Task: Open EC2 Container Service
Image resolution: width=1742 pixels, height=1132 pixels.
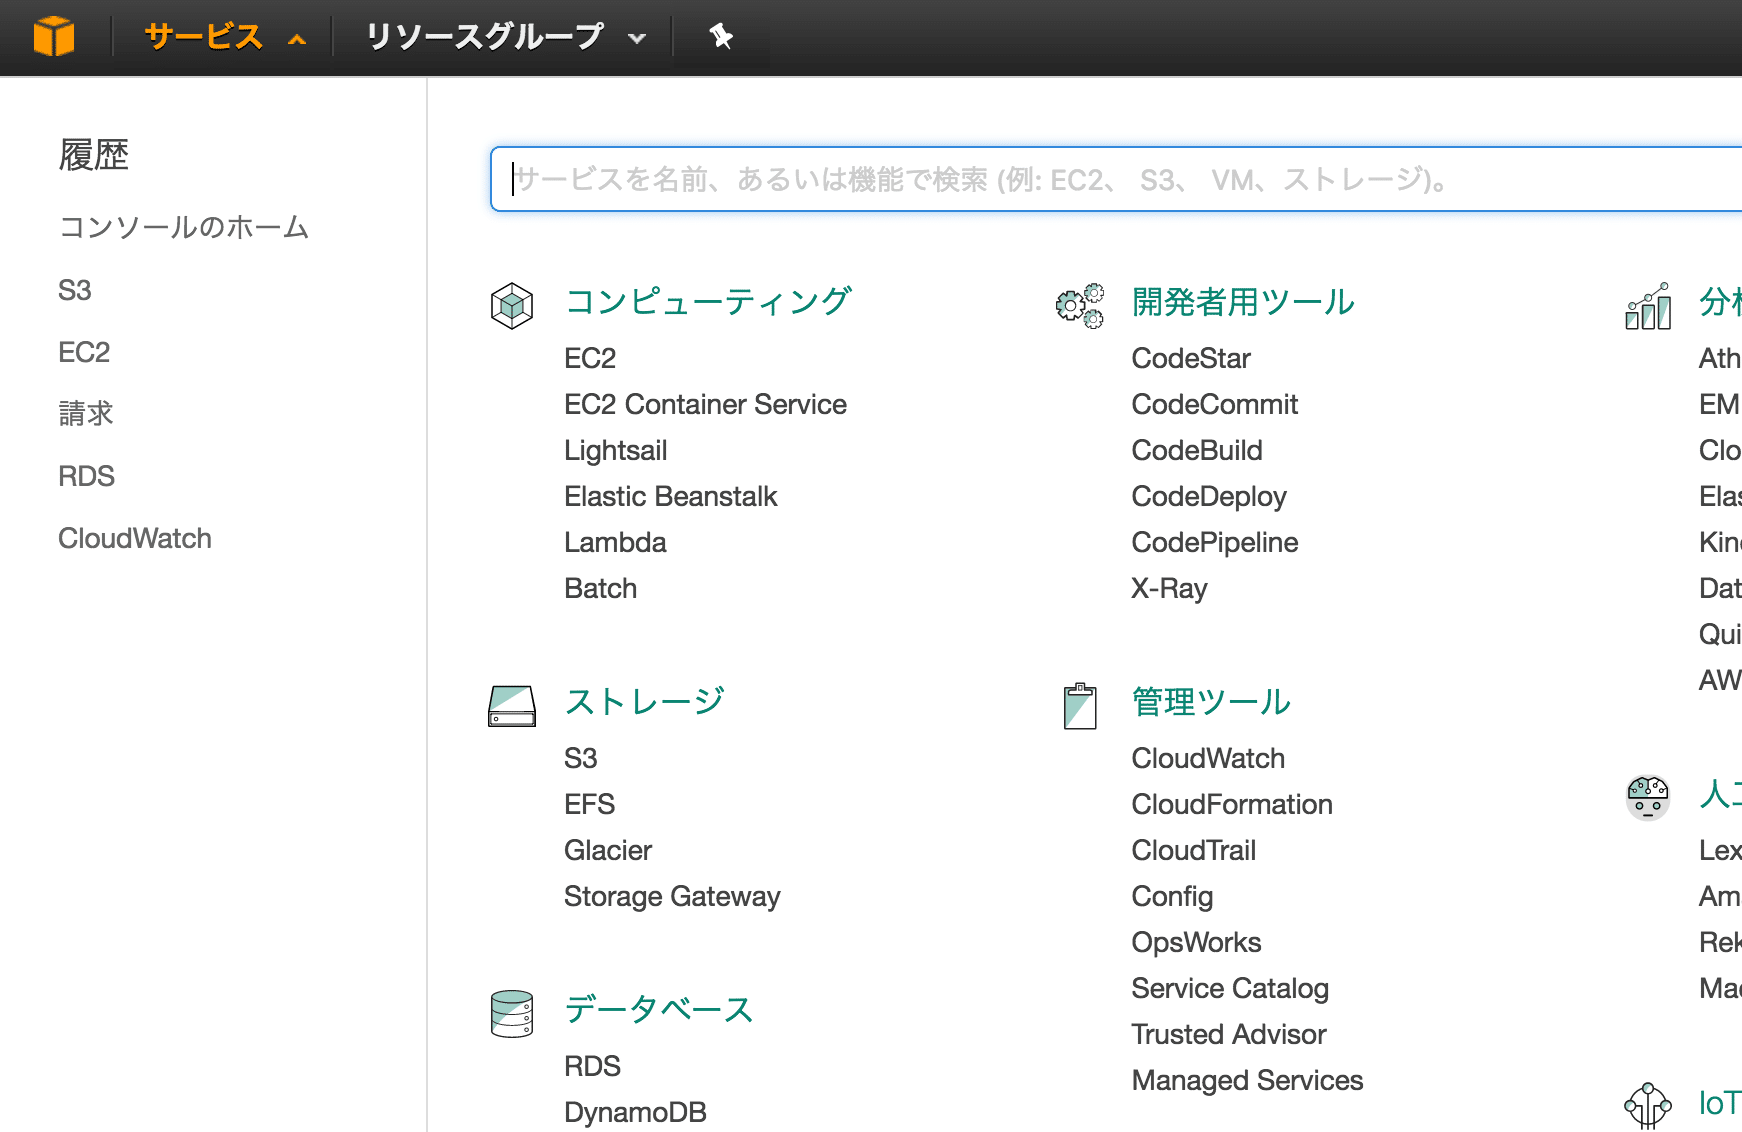Action: [x=705, y=404]
